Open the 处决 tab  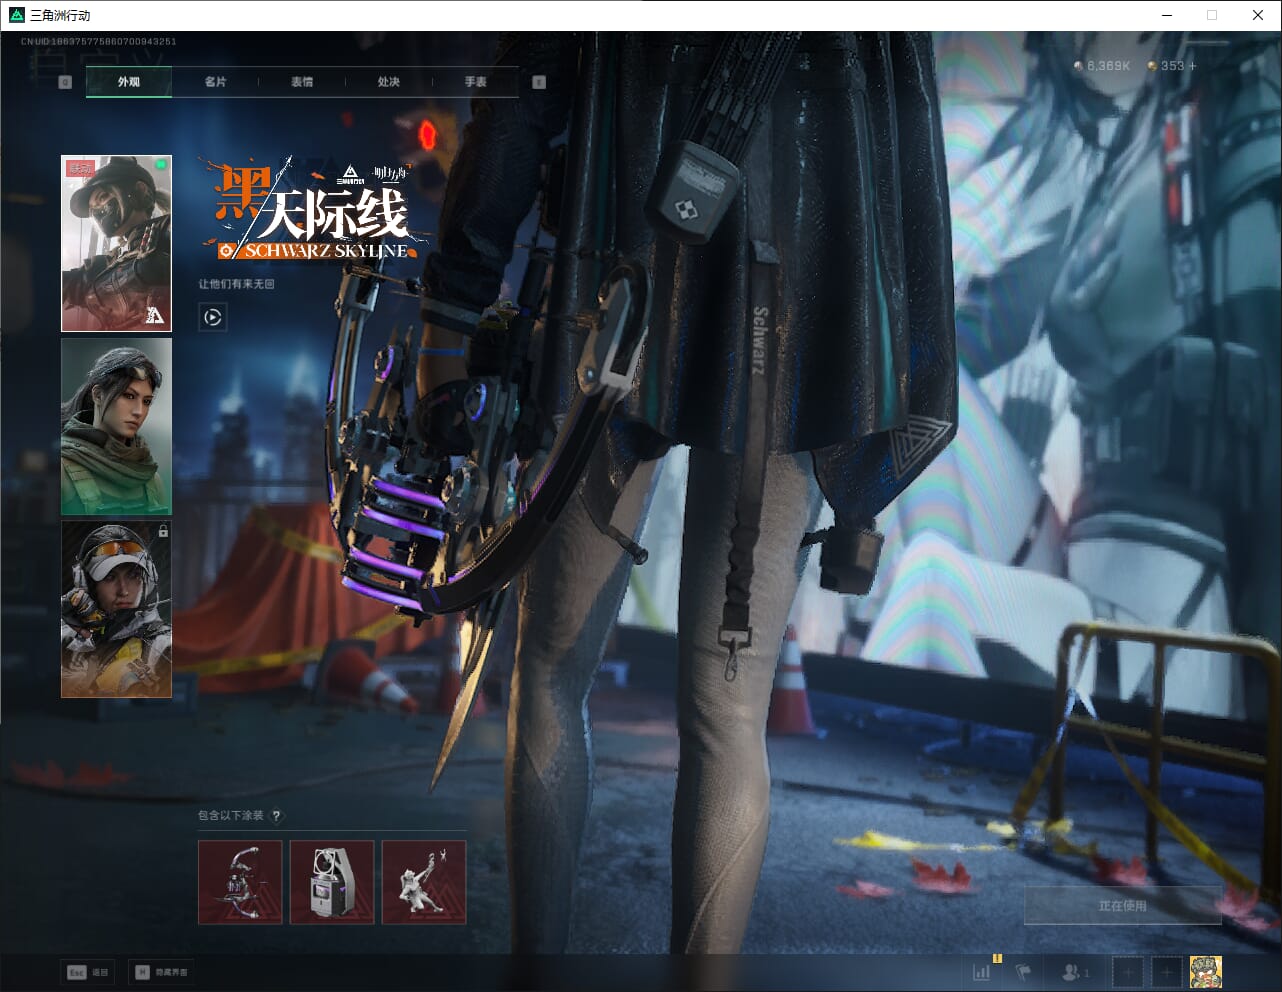pos(389,82)
